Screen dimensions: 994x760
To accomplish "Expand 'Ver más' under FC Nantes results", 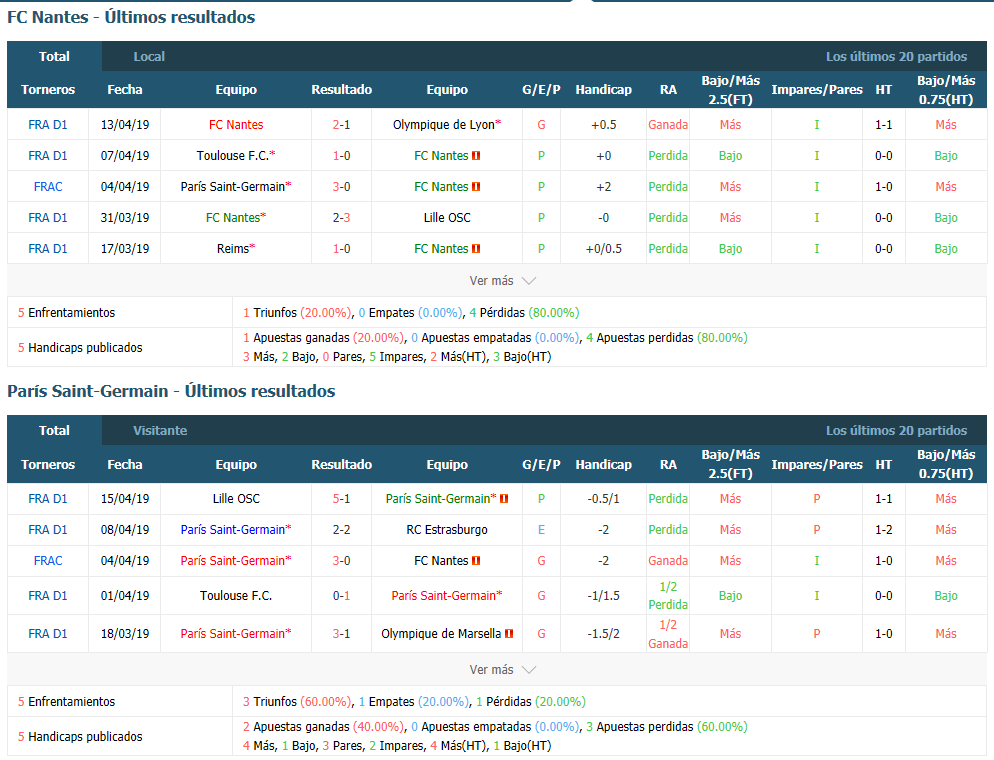I will [503, 281].
